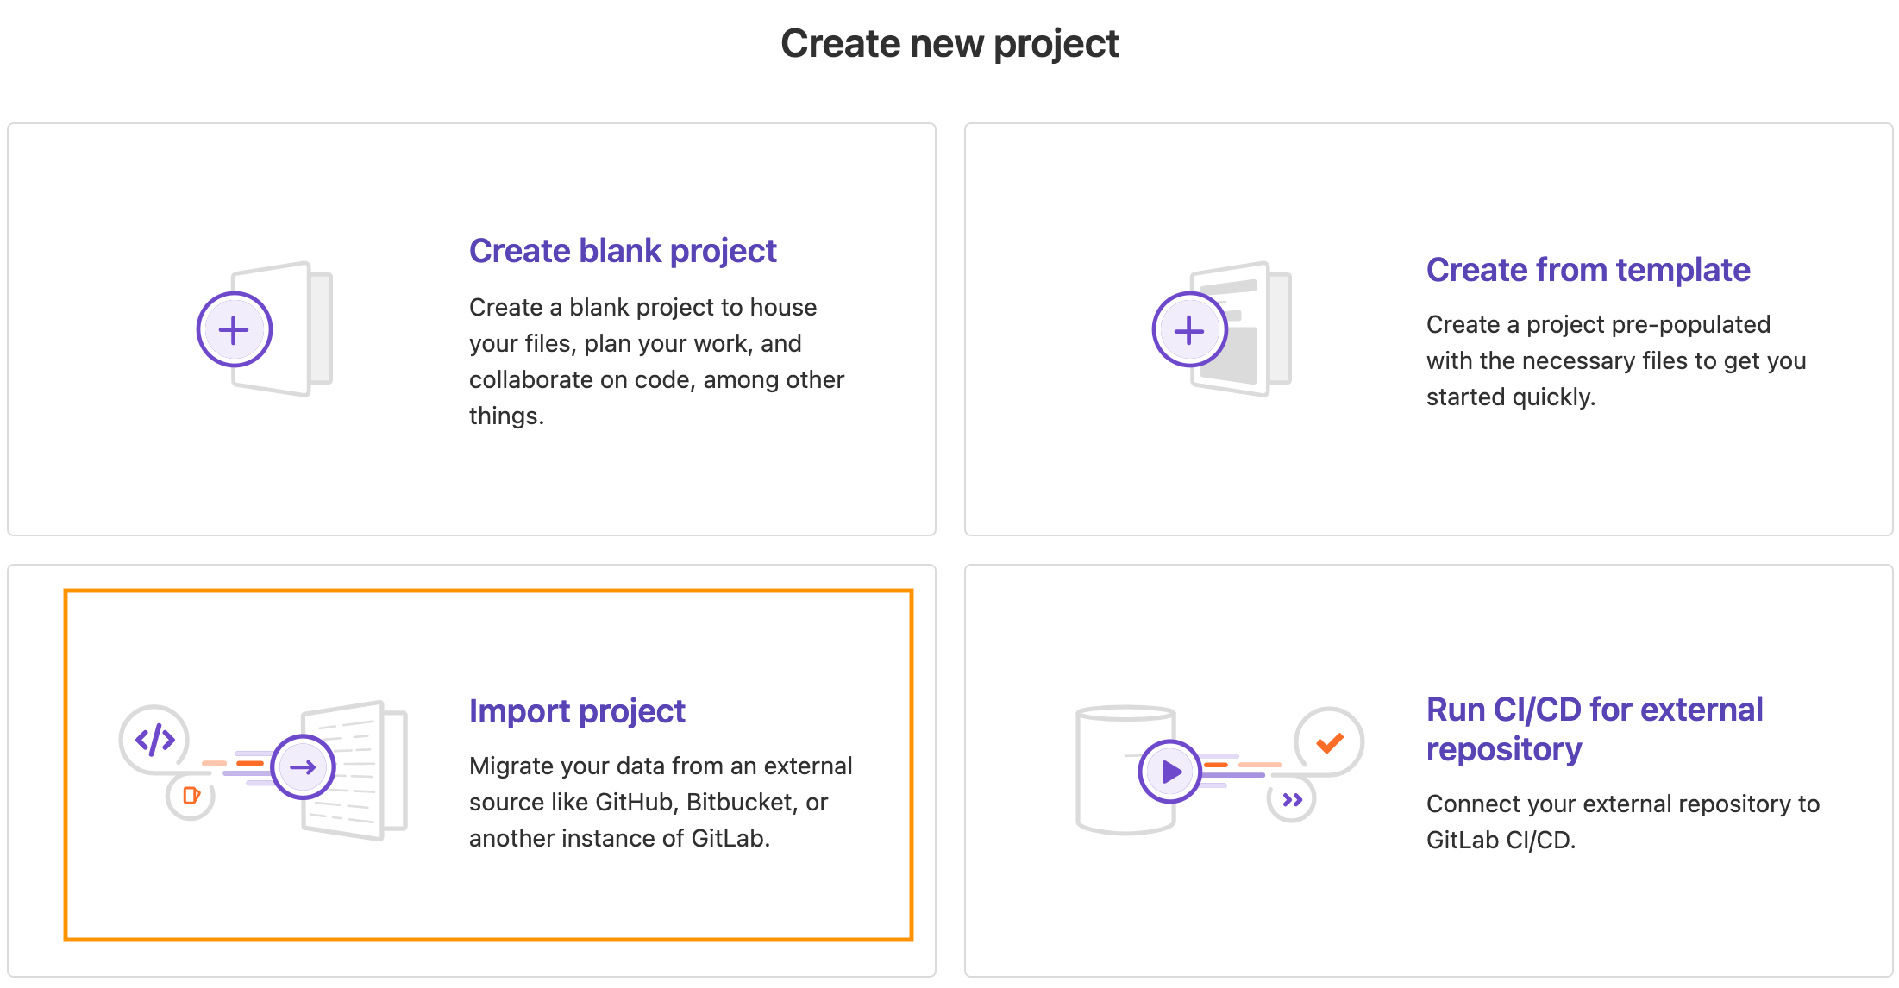
Task: Click the Create new project page heading
Action: click(949, 44)
